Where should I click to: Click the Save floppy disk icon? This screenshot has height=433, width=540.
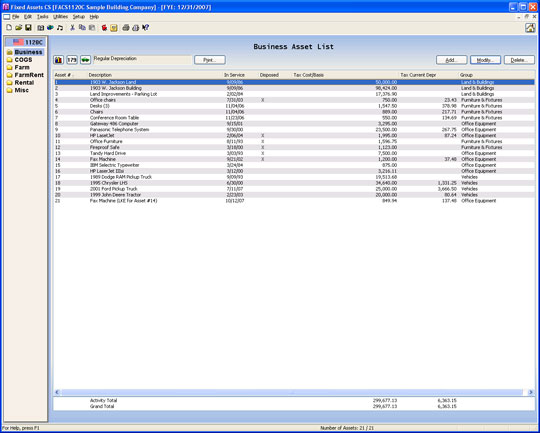28,28
